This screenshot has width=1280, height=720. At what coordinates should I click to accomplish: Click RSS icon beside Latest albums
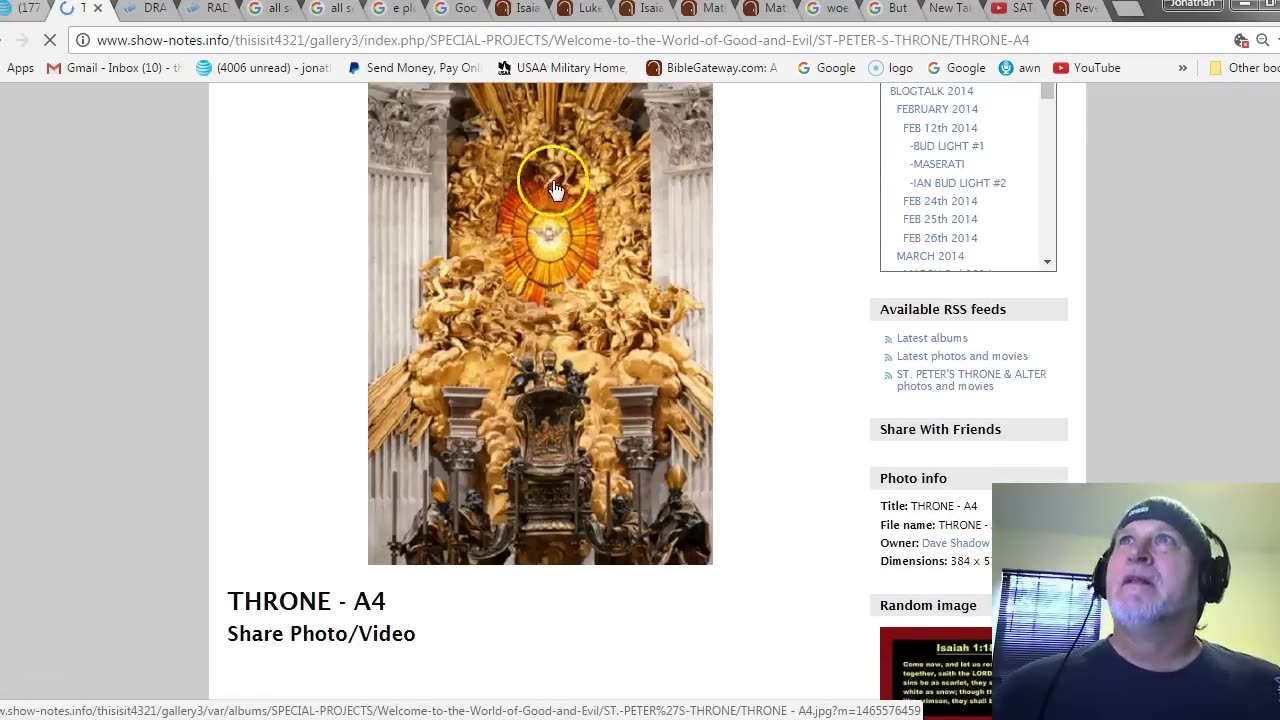click(x=888, y=339)
